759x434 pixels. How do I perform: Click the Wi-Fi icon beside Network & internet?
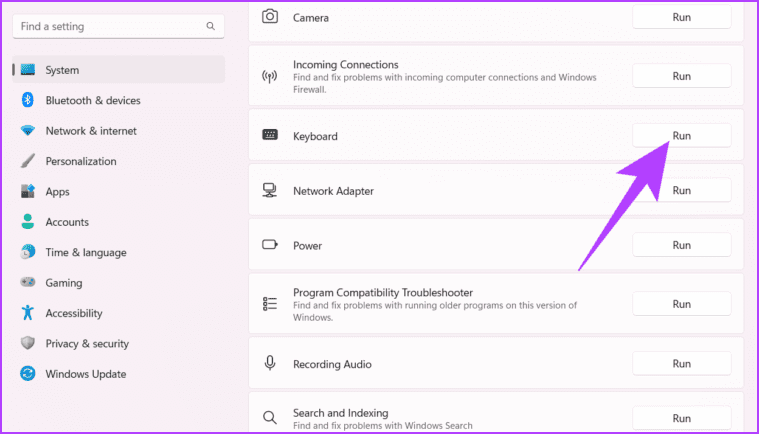pos(28,131)
